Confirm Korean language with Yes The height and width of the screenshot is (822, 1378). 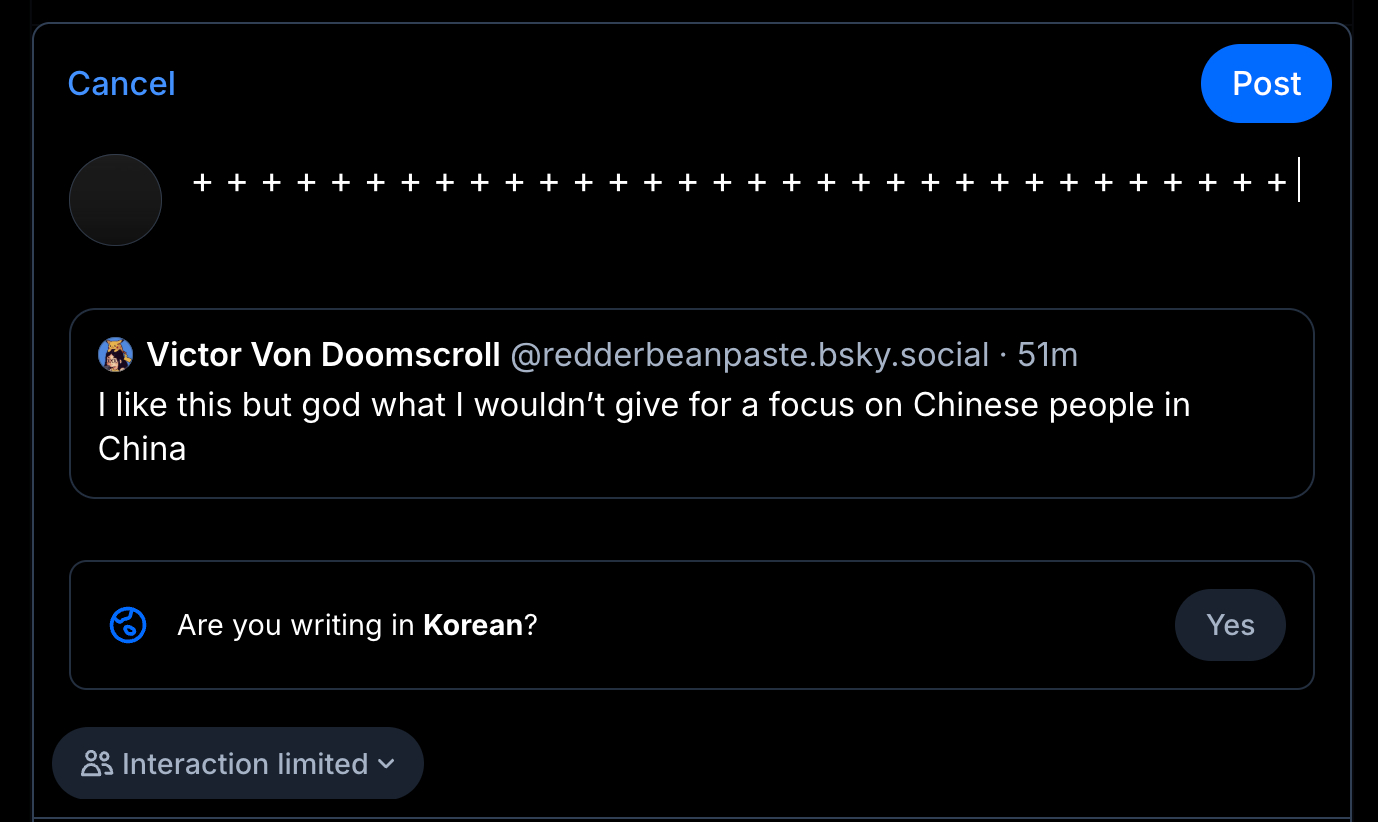(1230, 625)
